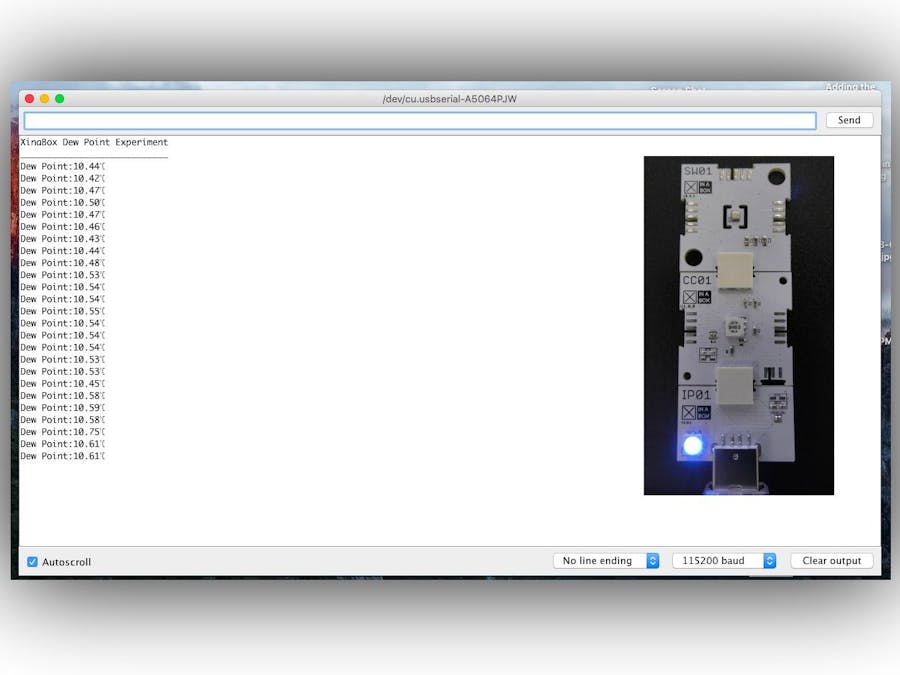
Task: Click the Dew Point:10.55 line
Action: [63, 311]
